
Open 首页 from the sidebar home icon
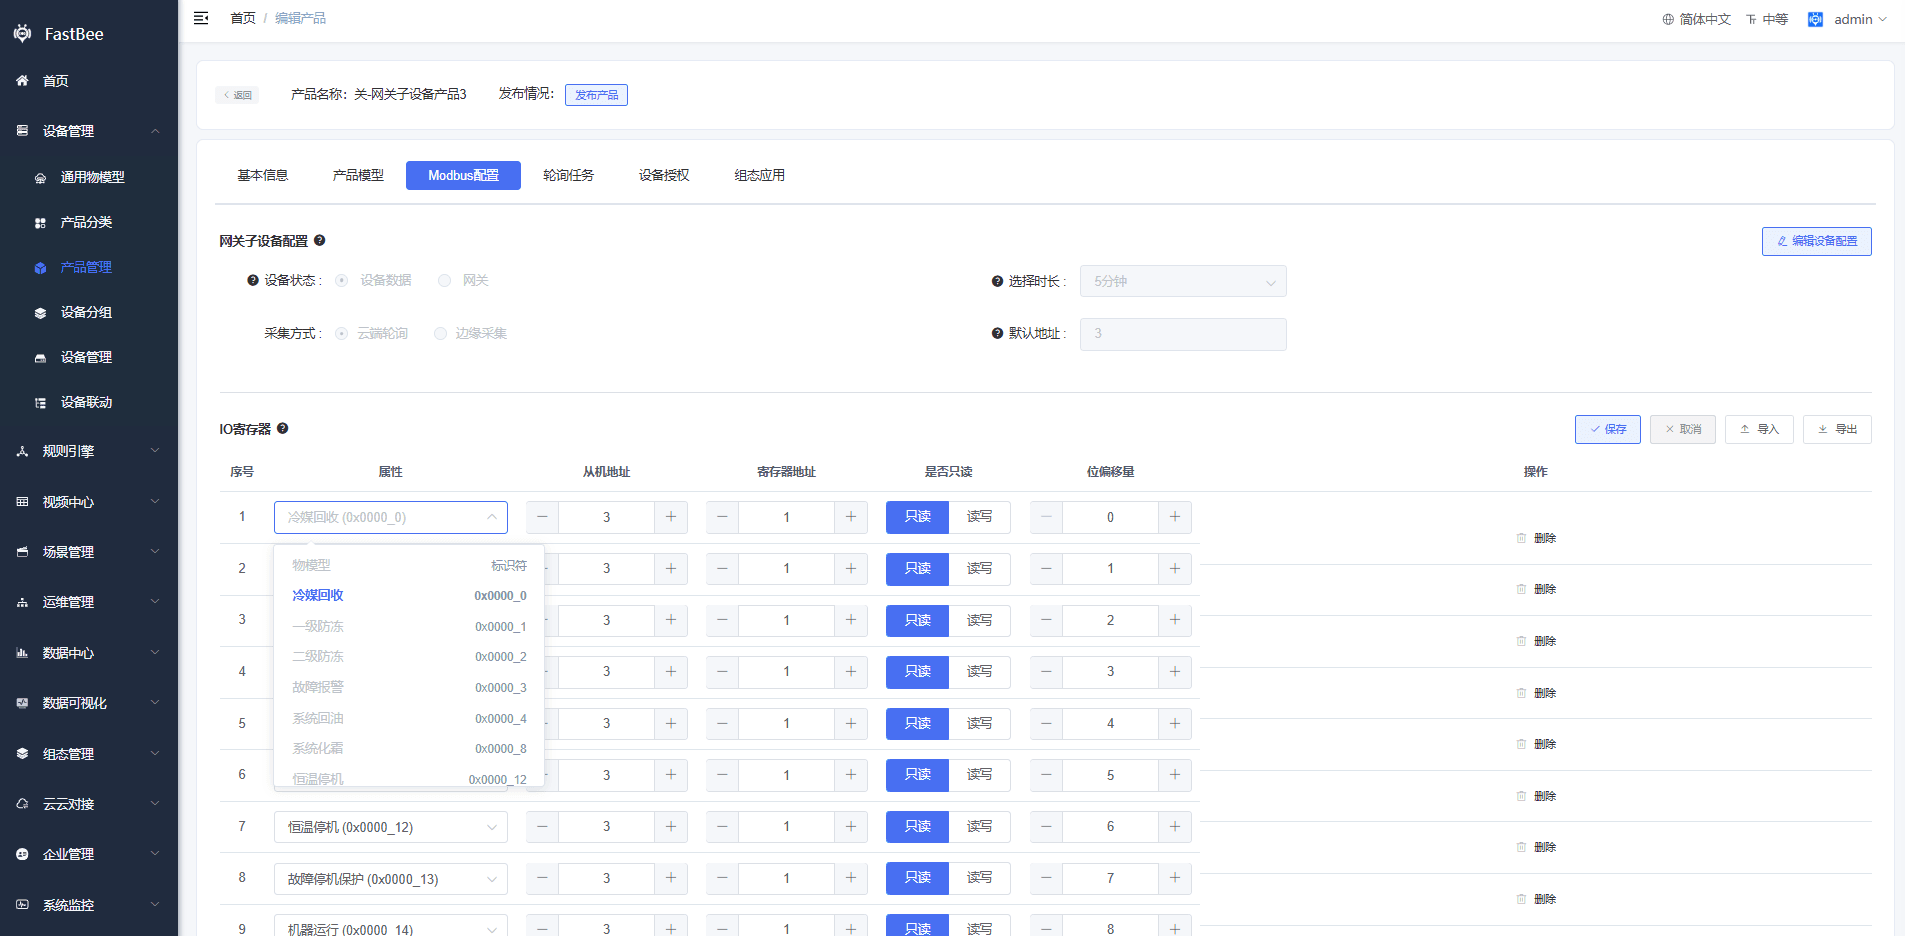(22, 81)
